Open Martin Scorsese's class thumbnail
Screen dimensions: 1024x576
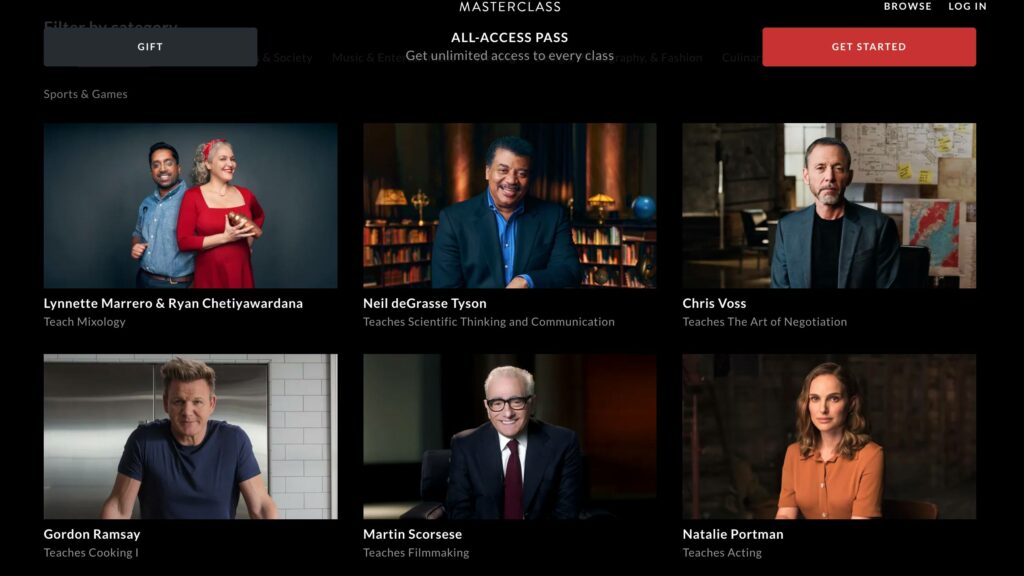point(509,436)
